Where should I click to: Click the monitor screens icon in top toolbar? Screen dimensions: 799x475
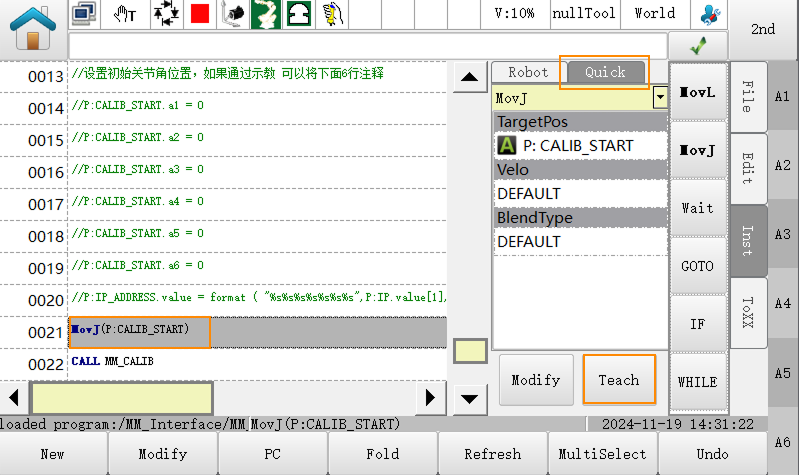86,15
